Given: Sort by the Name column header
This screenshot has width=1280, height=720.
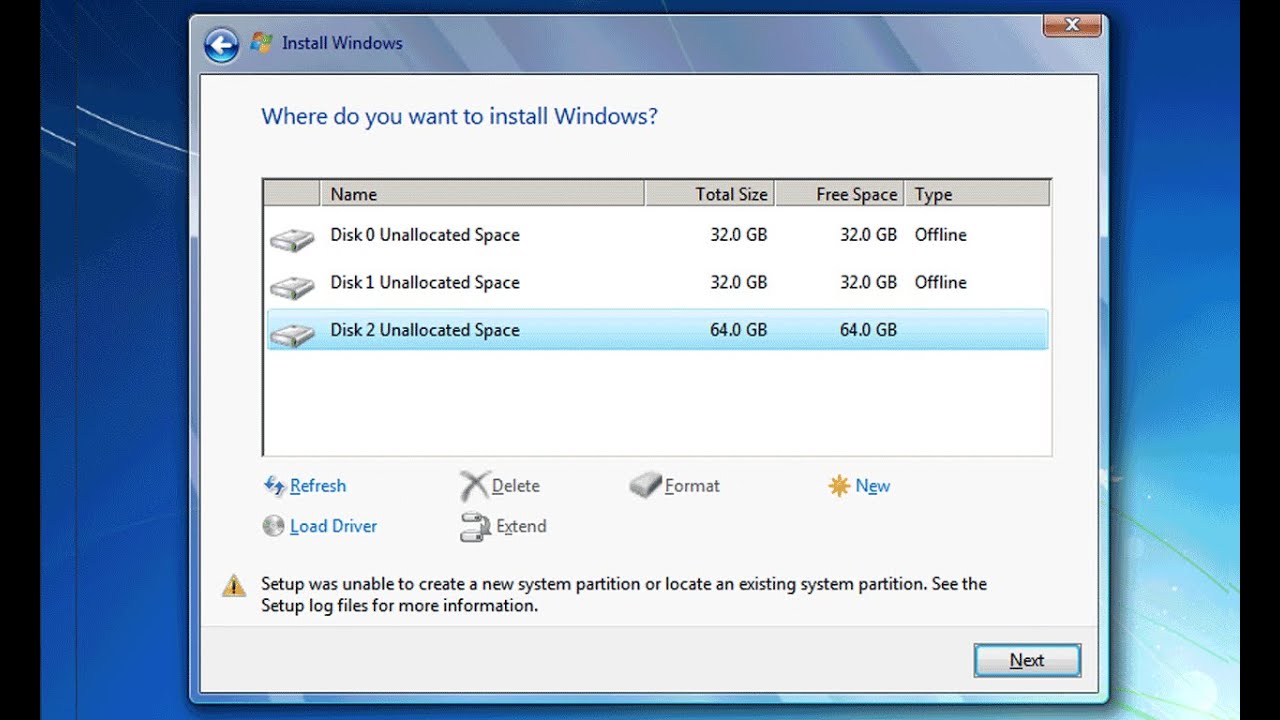Looking at the screenshot, I should coord(480,194).
